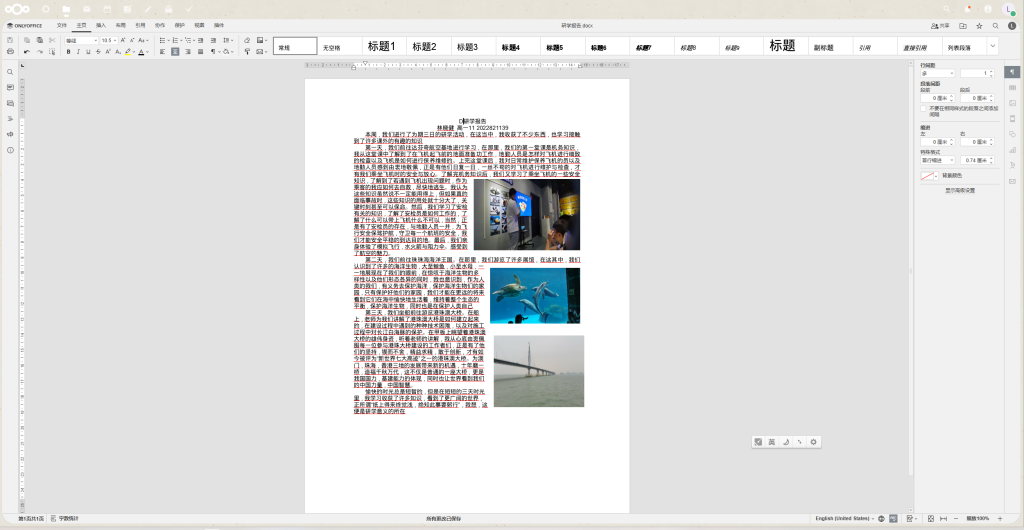Apply italic formatting to text
Screen dimensions: 1024x530
tap(79, 51)
